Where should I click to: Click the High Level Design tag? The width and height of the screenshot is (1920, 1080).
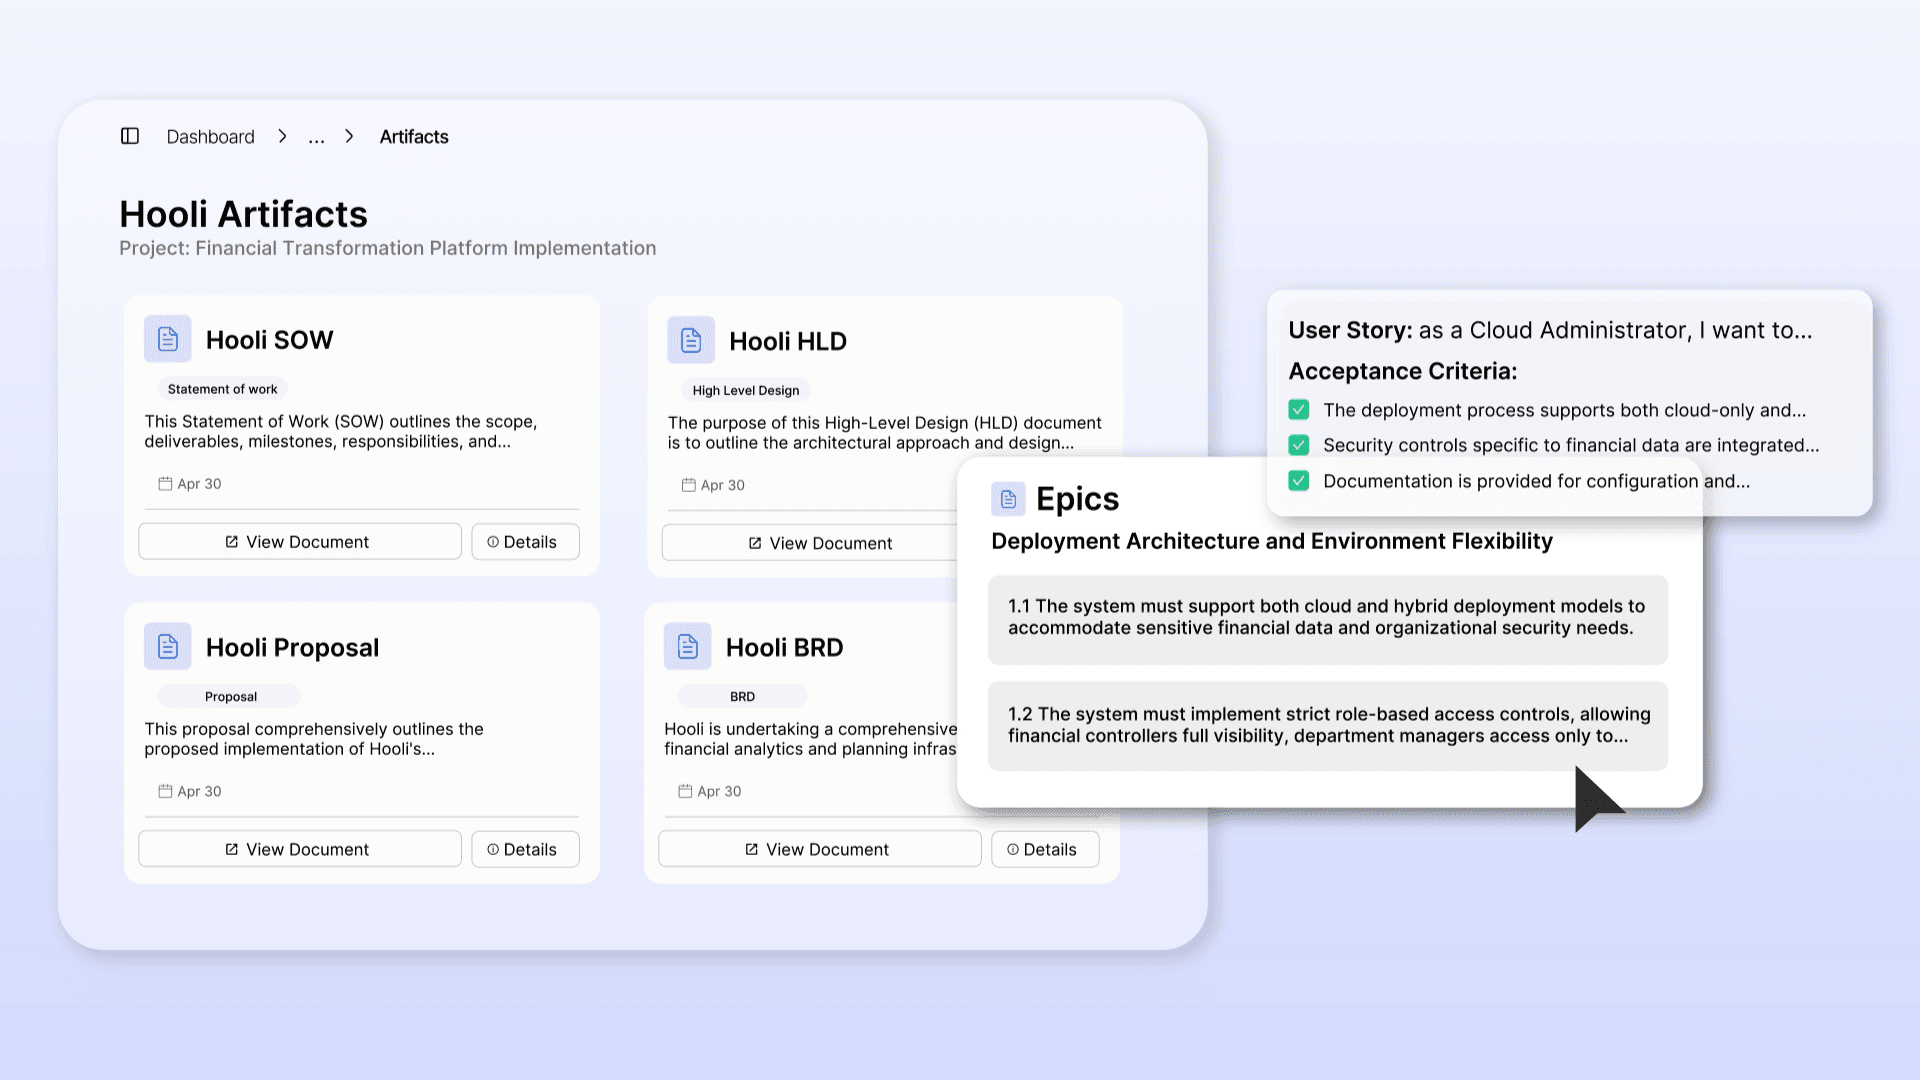746,390
